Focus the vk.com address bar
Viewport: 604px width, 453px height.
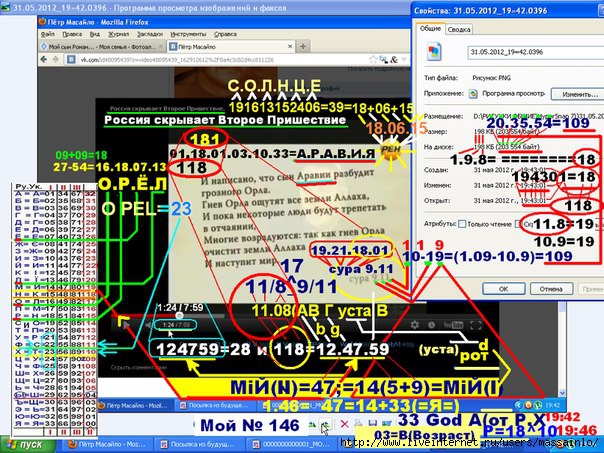pos(221,60)
